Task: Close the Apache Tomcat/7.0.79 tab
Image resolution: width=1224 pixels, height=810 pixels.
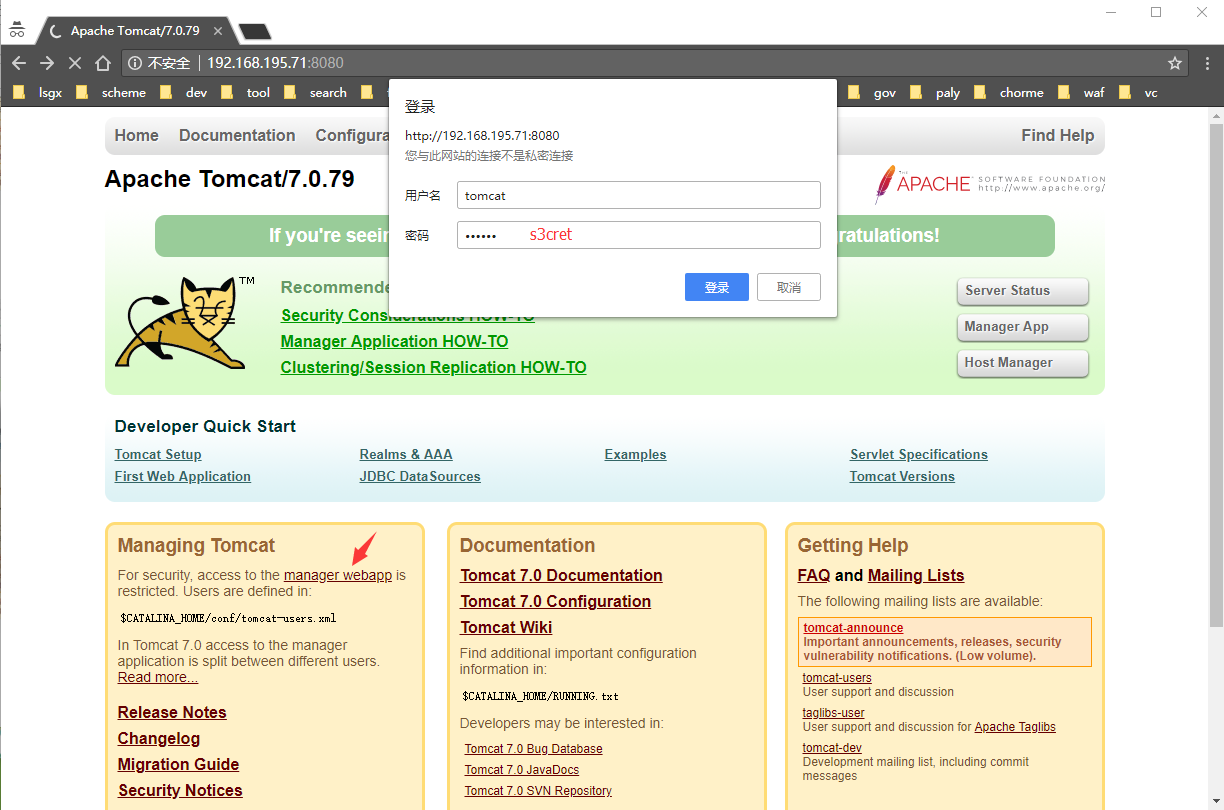Action: coord(218,31)
